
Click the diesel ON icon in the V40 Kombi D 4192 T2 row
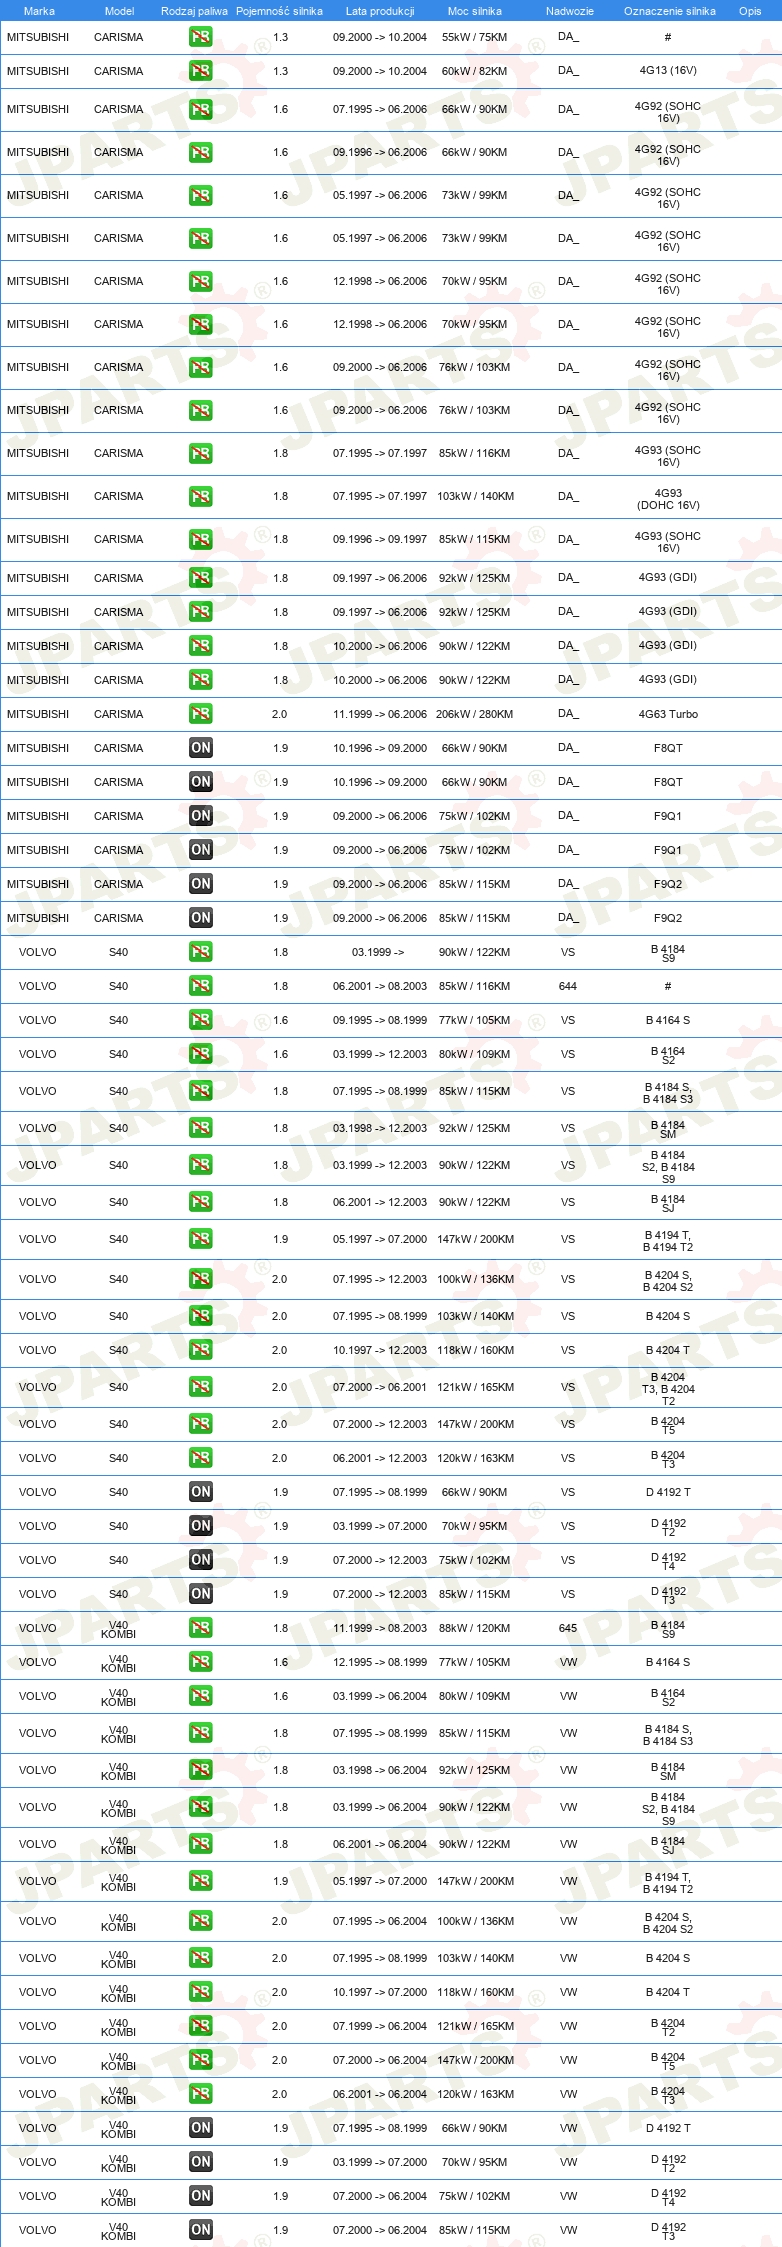click(200, 2162)
